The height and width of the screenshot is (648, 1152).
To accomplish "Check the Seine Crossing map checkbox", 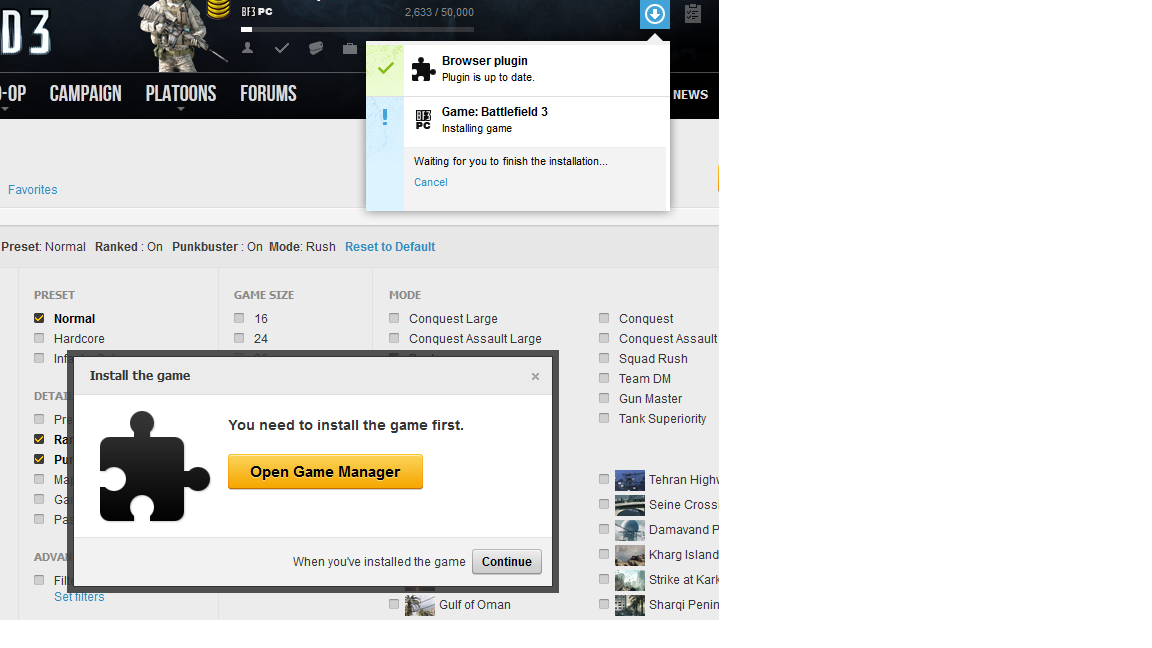I will 604,504.
